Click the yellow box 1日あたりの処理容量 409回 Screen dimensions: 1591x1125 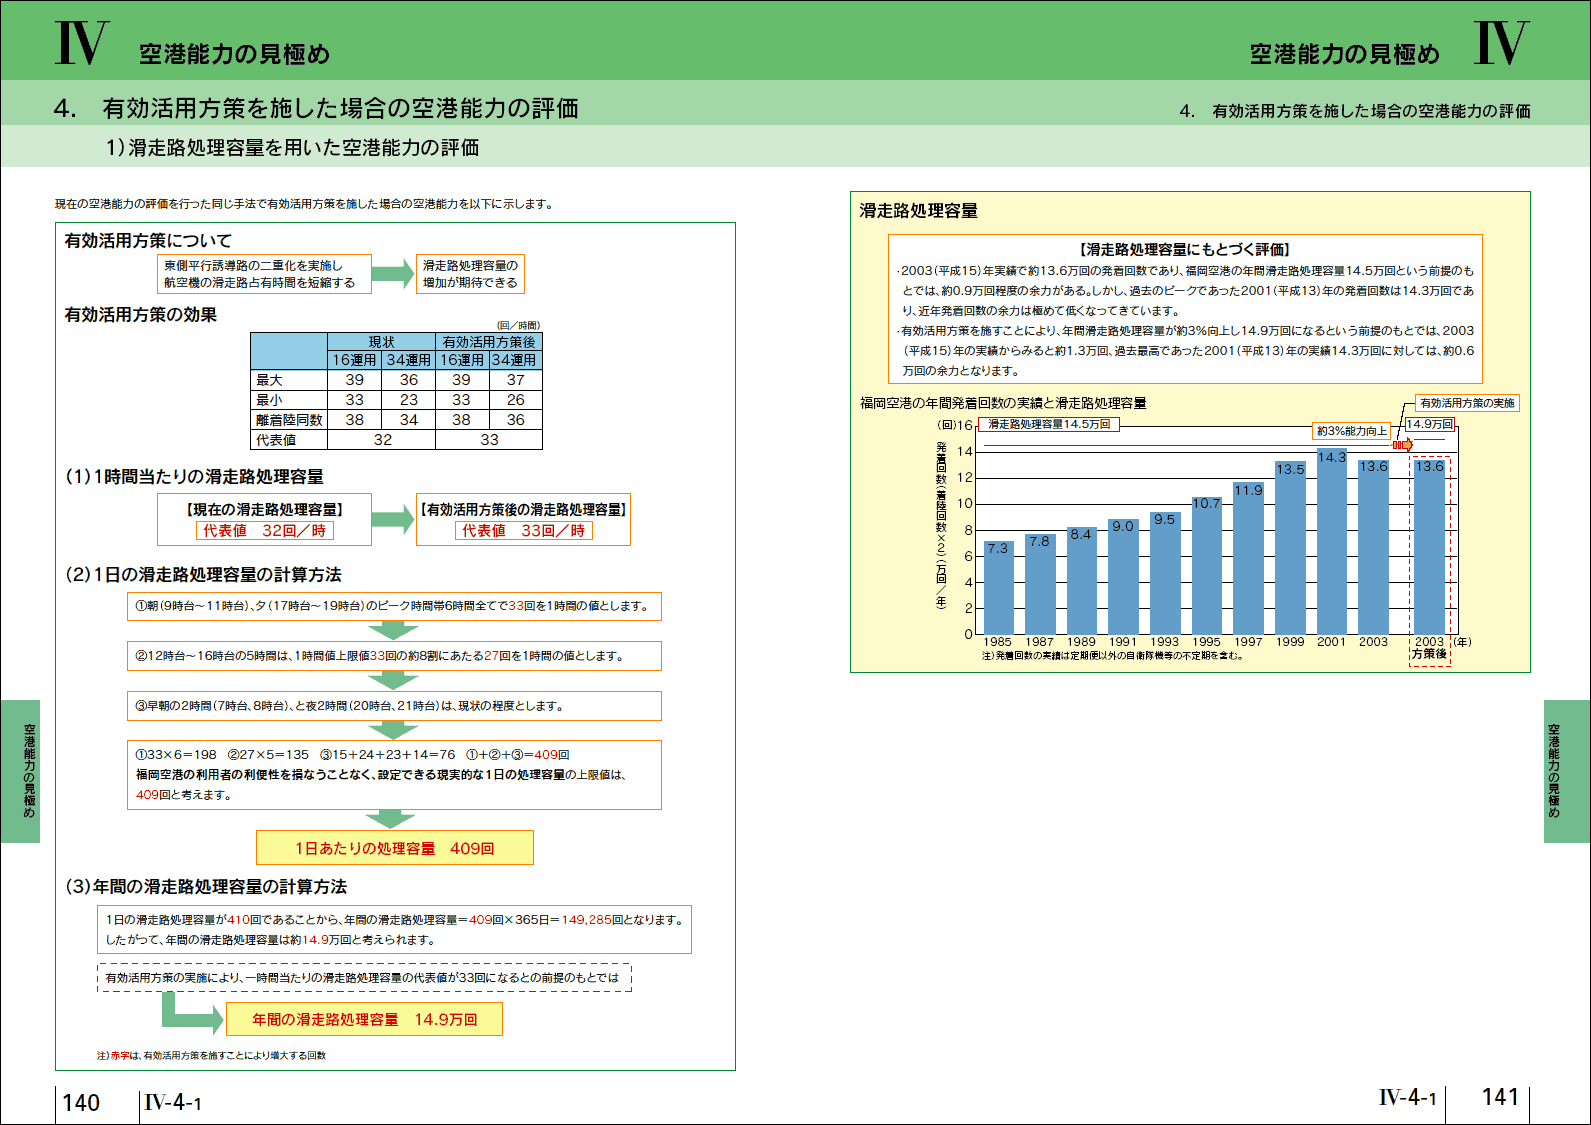pyautogui.click(x=395, y=848)
